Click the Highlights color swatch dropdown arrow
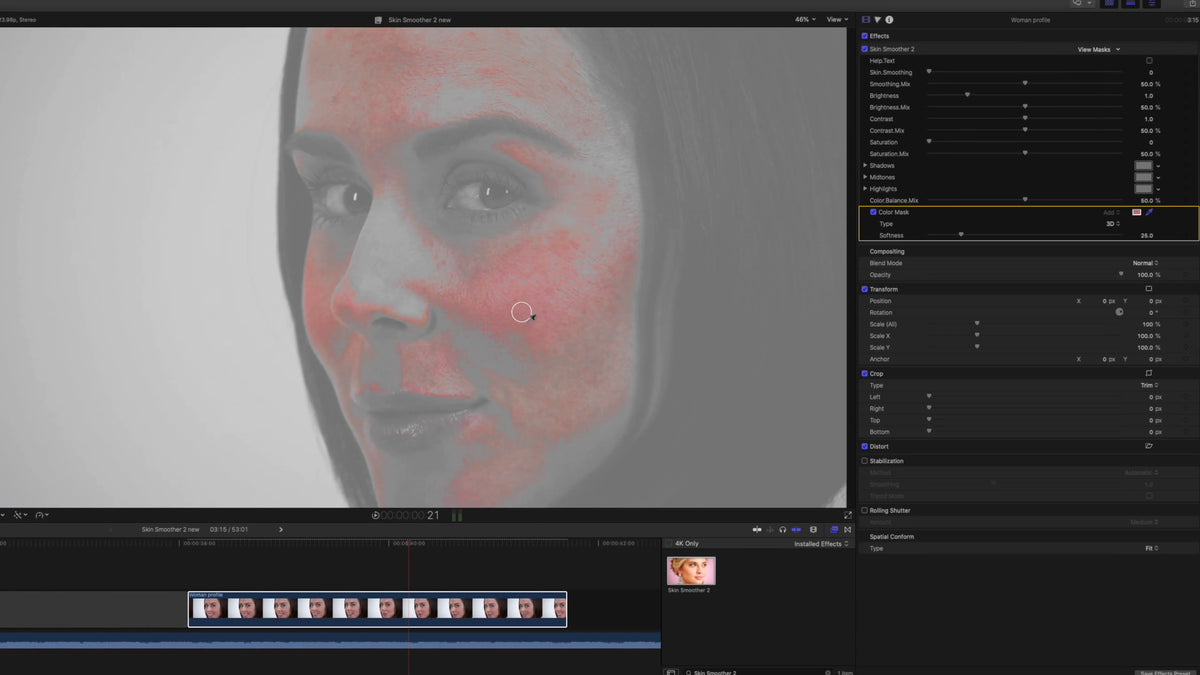 1158,189
